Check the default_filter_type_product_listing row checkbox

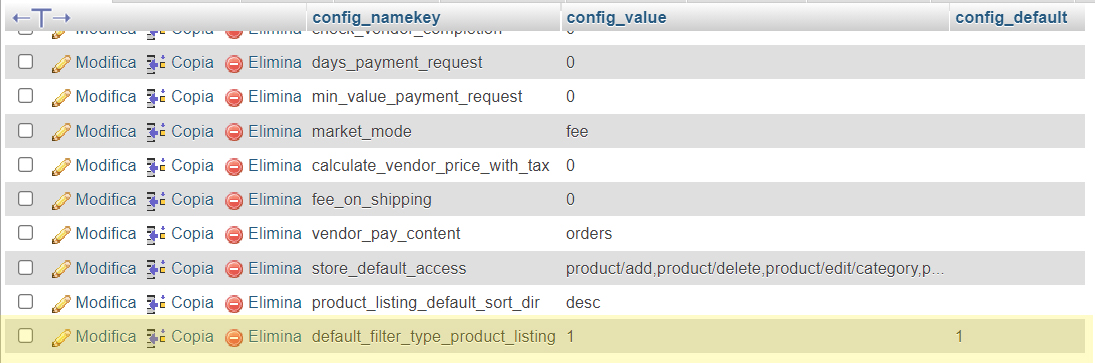pos(25,336)
